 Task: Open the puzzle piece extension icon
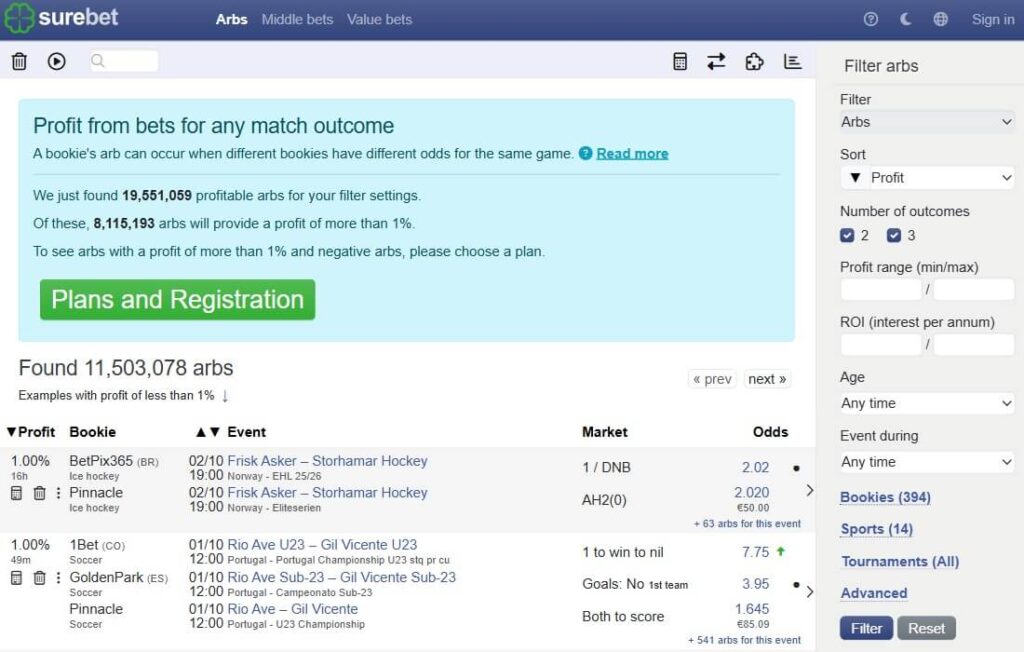[x=754, y=62]
